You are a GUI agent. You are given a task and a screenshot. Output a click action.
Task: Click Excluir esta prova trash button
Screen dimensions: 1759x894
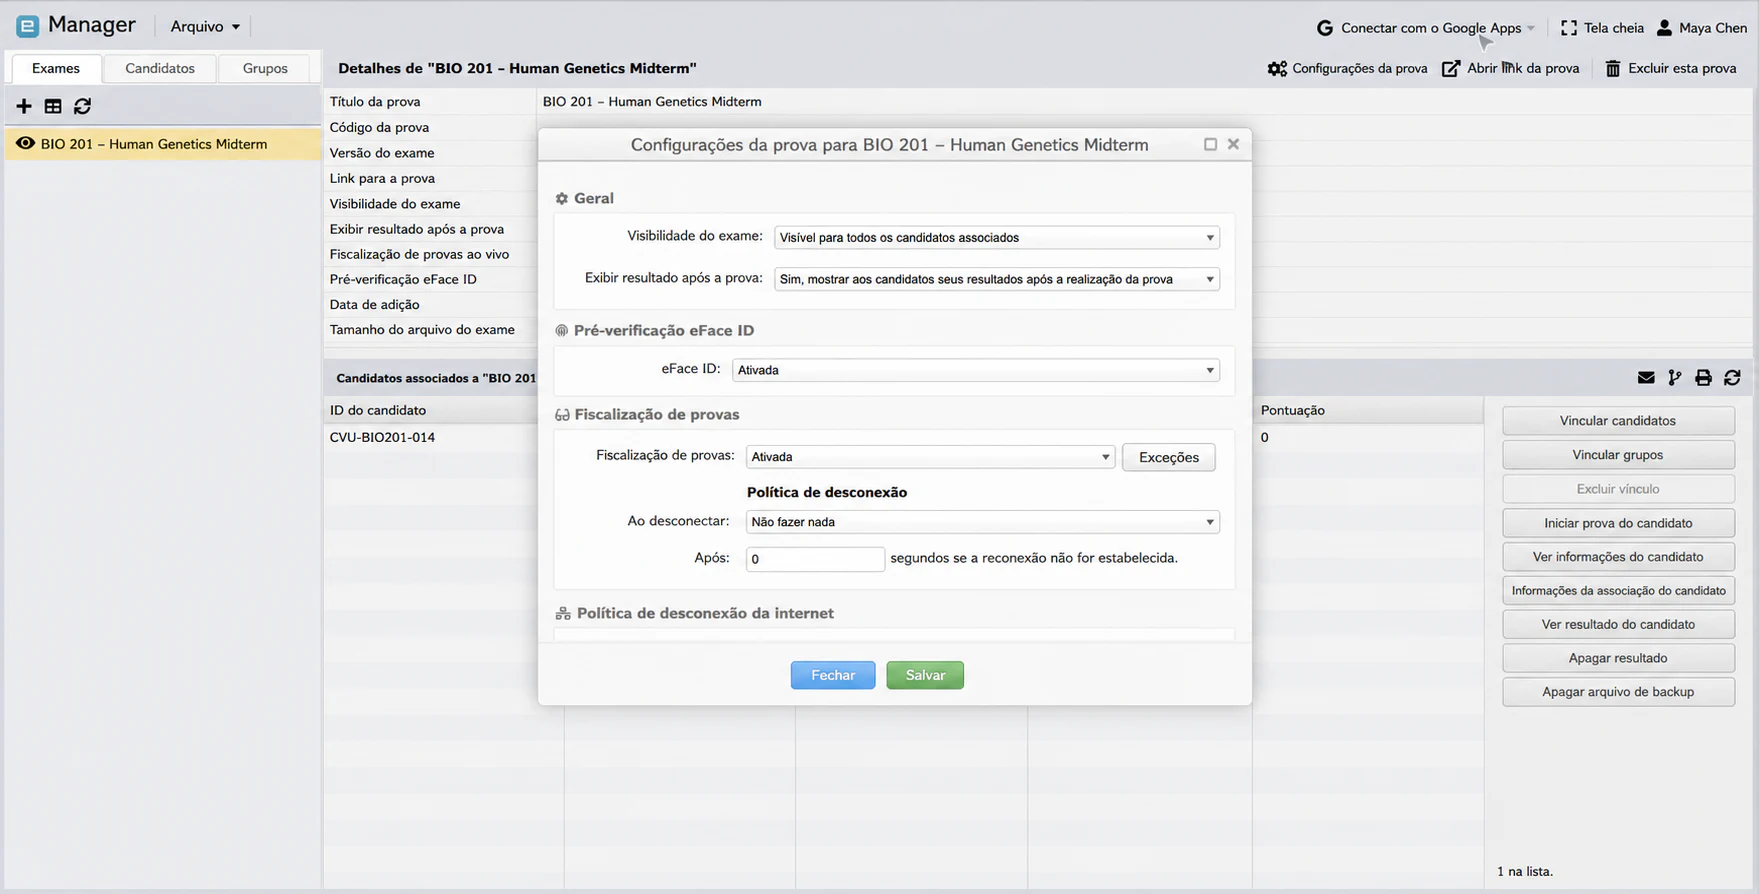tap(1671, 68)
